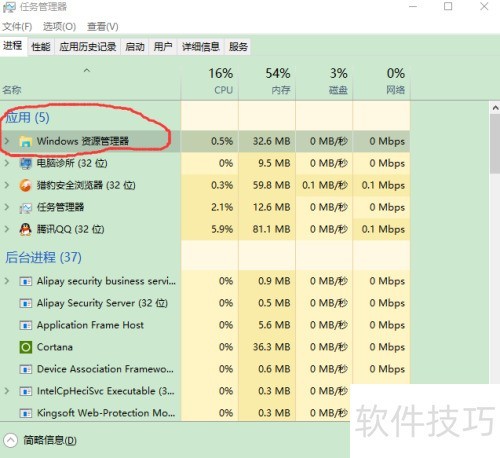The width and height of the screenshot is (500, 458).
Task: Open the 查看(V) menu
Action: [103, 26]
